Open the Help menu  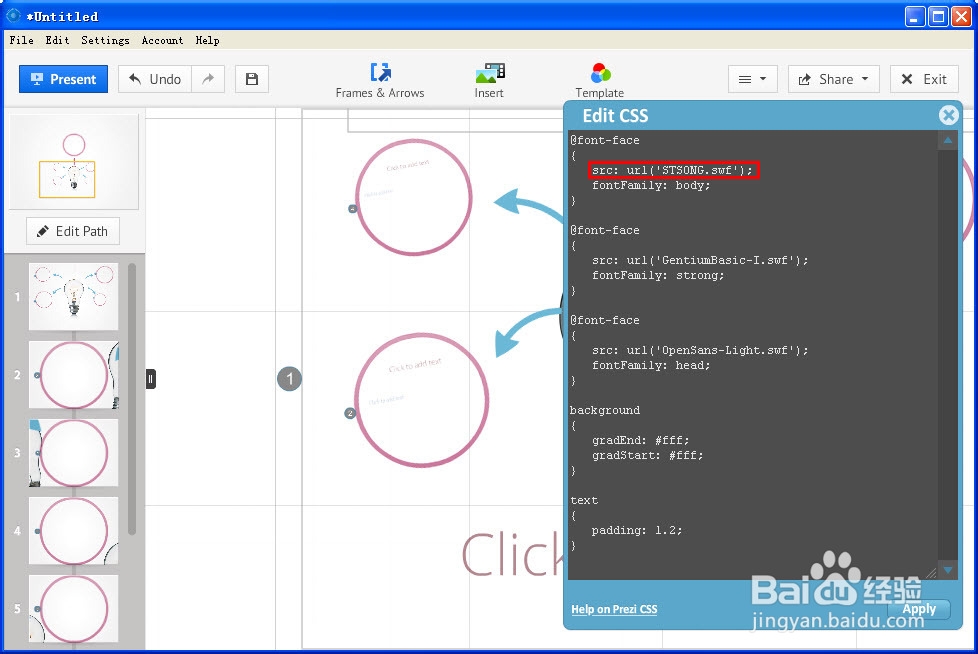pos(207,40)
